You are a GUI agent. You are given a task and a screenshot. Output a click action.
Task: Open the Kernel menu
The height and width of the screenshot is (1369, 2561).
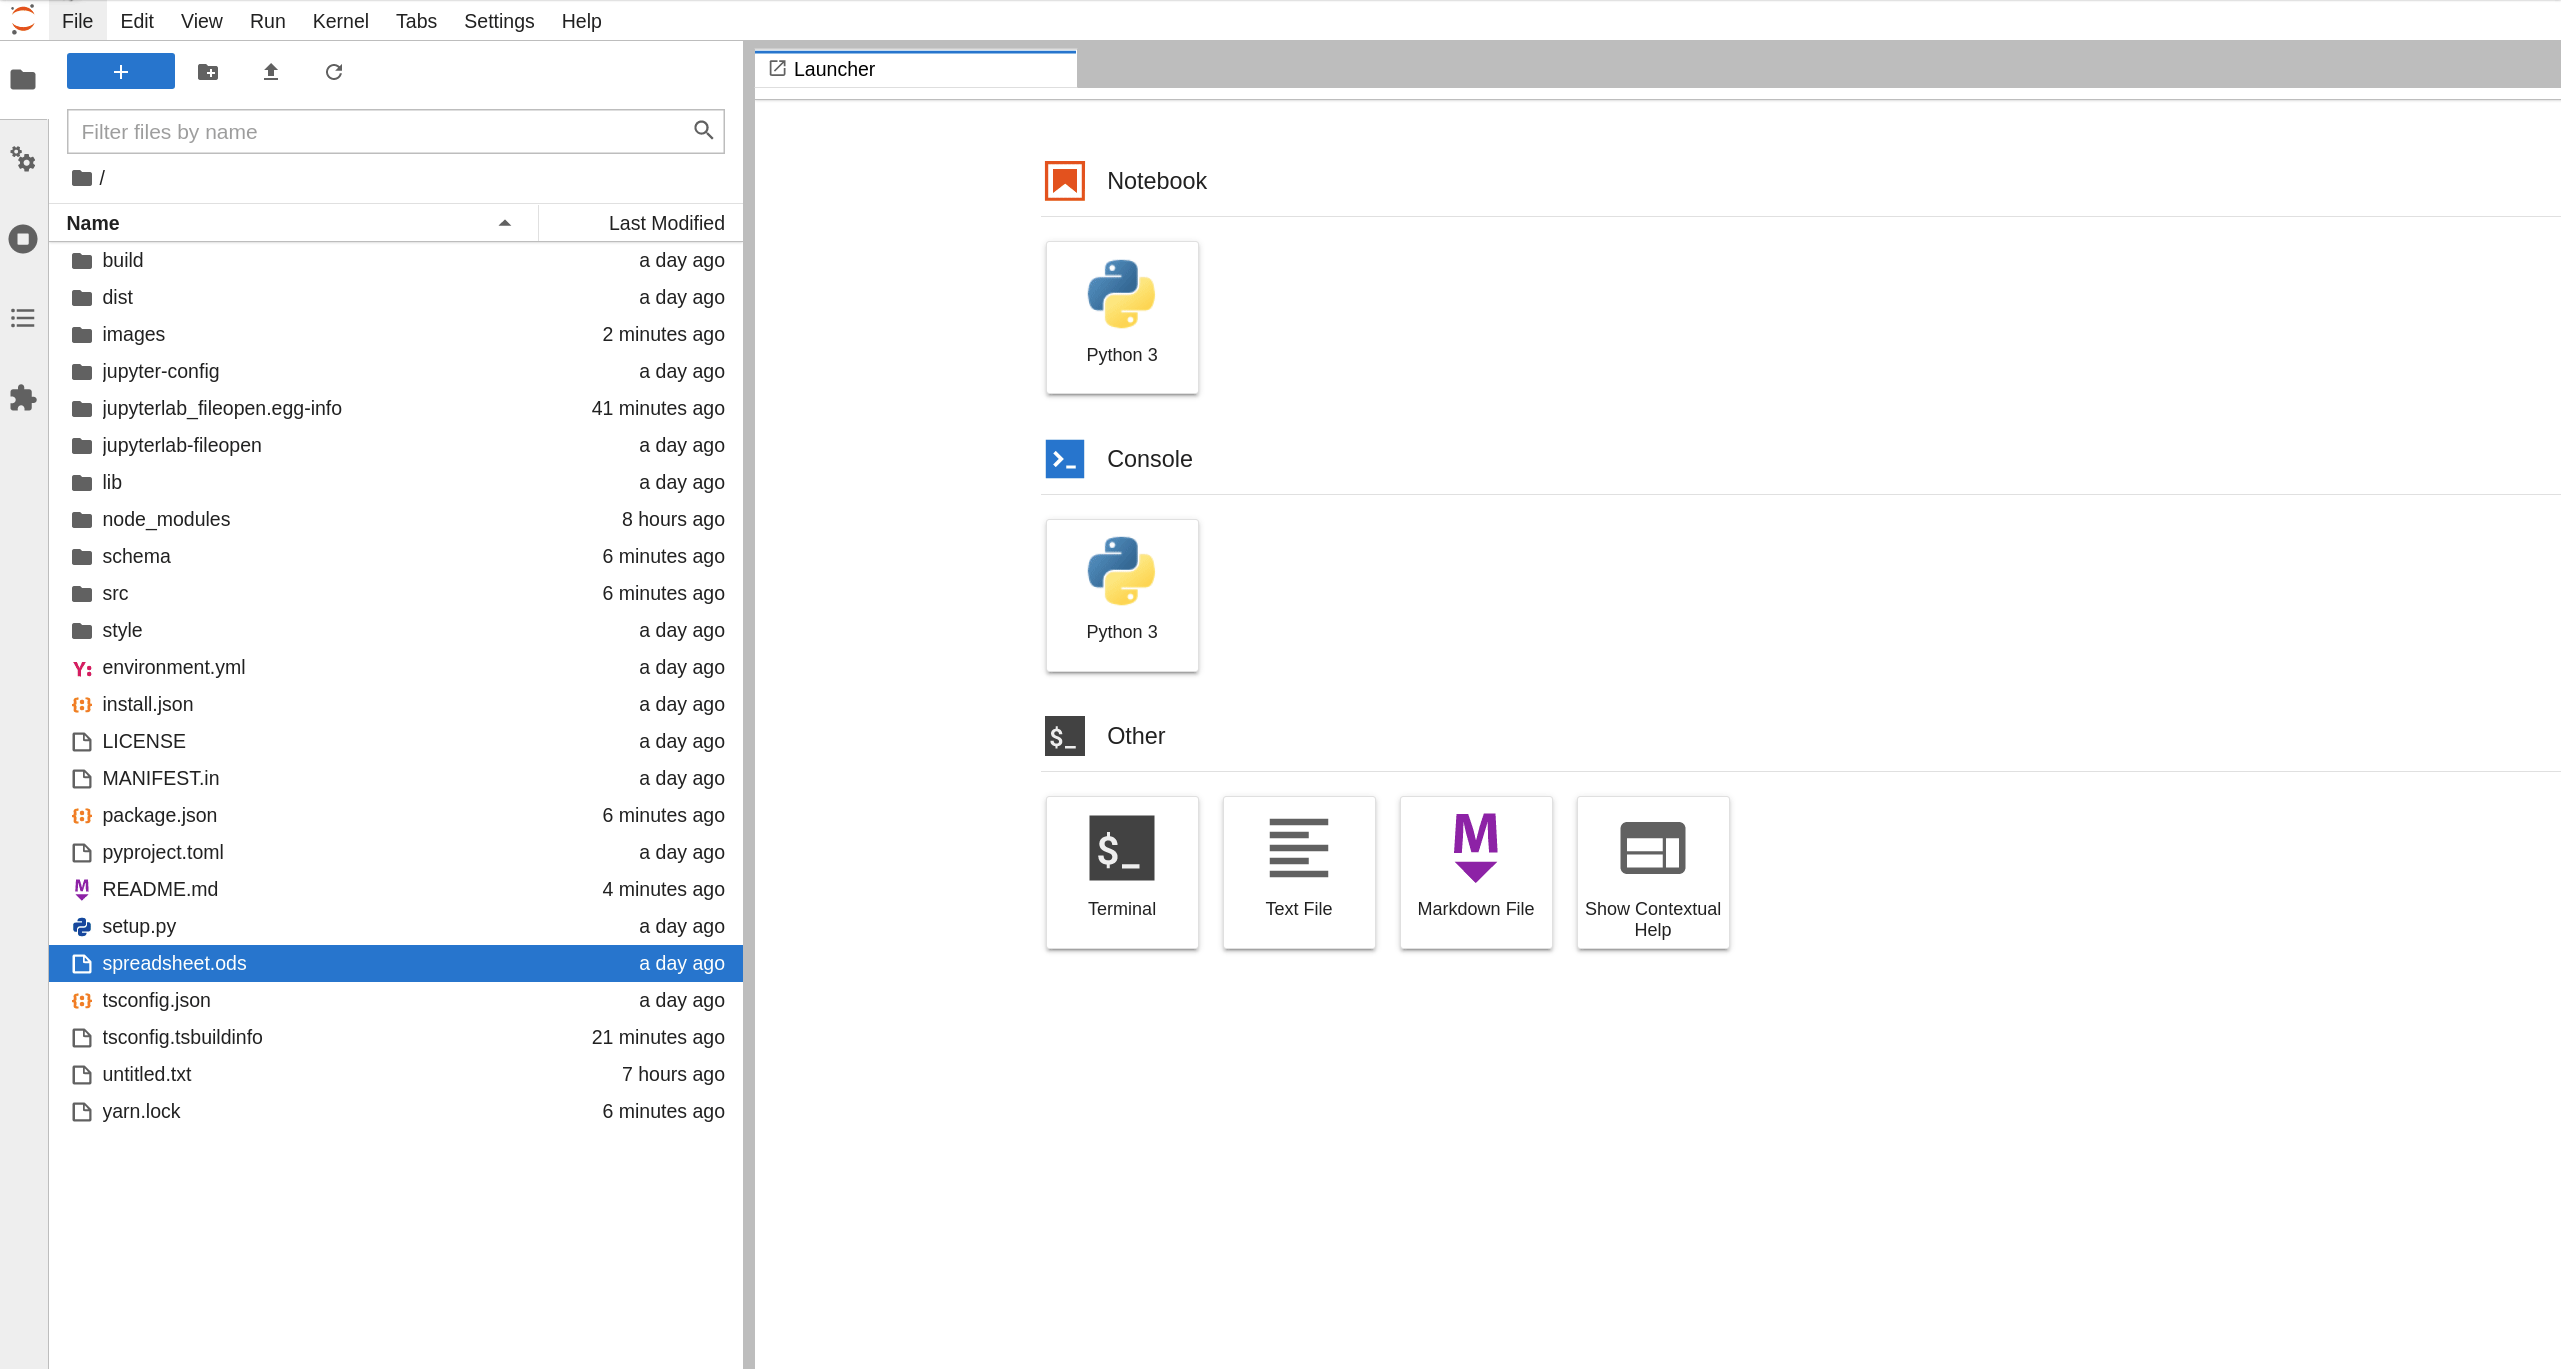pos(340,21)
